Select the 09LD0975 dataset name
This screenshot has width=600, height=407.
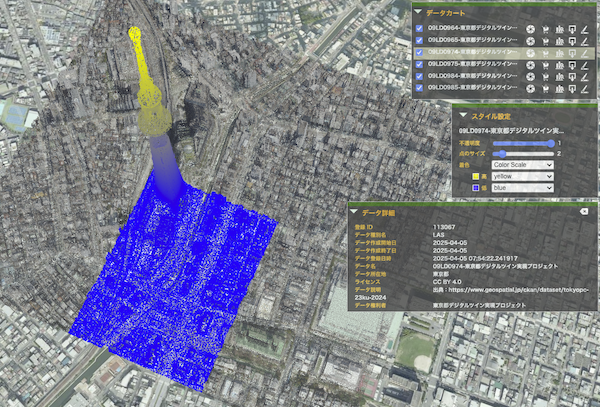[x=473, y=64]
